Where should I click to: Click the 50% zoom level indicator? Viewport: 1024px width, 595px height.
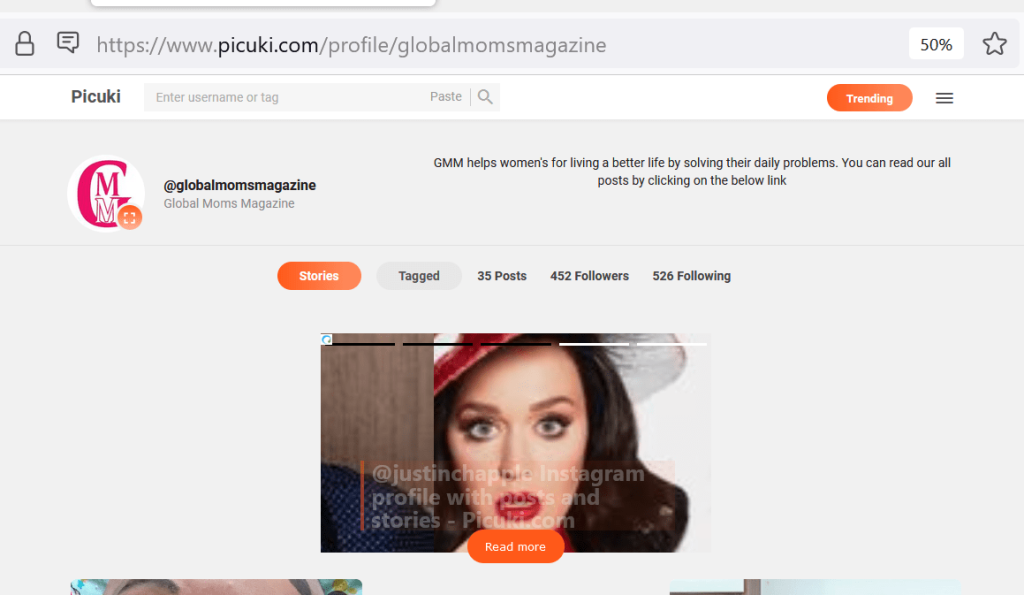tap(936, 44)
